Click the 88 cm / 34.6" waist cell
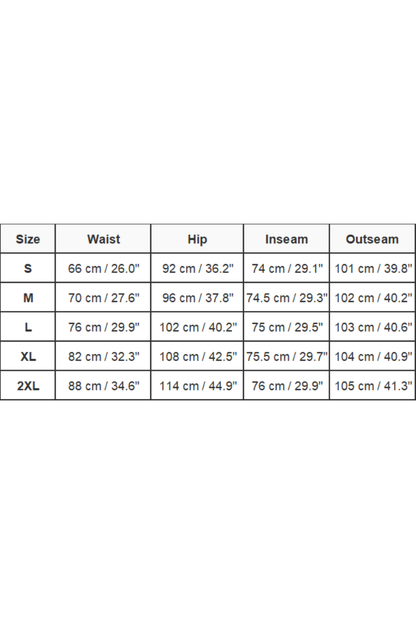The image size is (416, 624). click(103, 386)
